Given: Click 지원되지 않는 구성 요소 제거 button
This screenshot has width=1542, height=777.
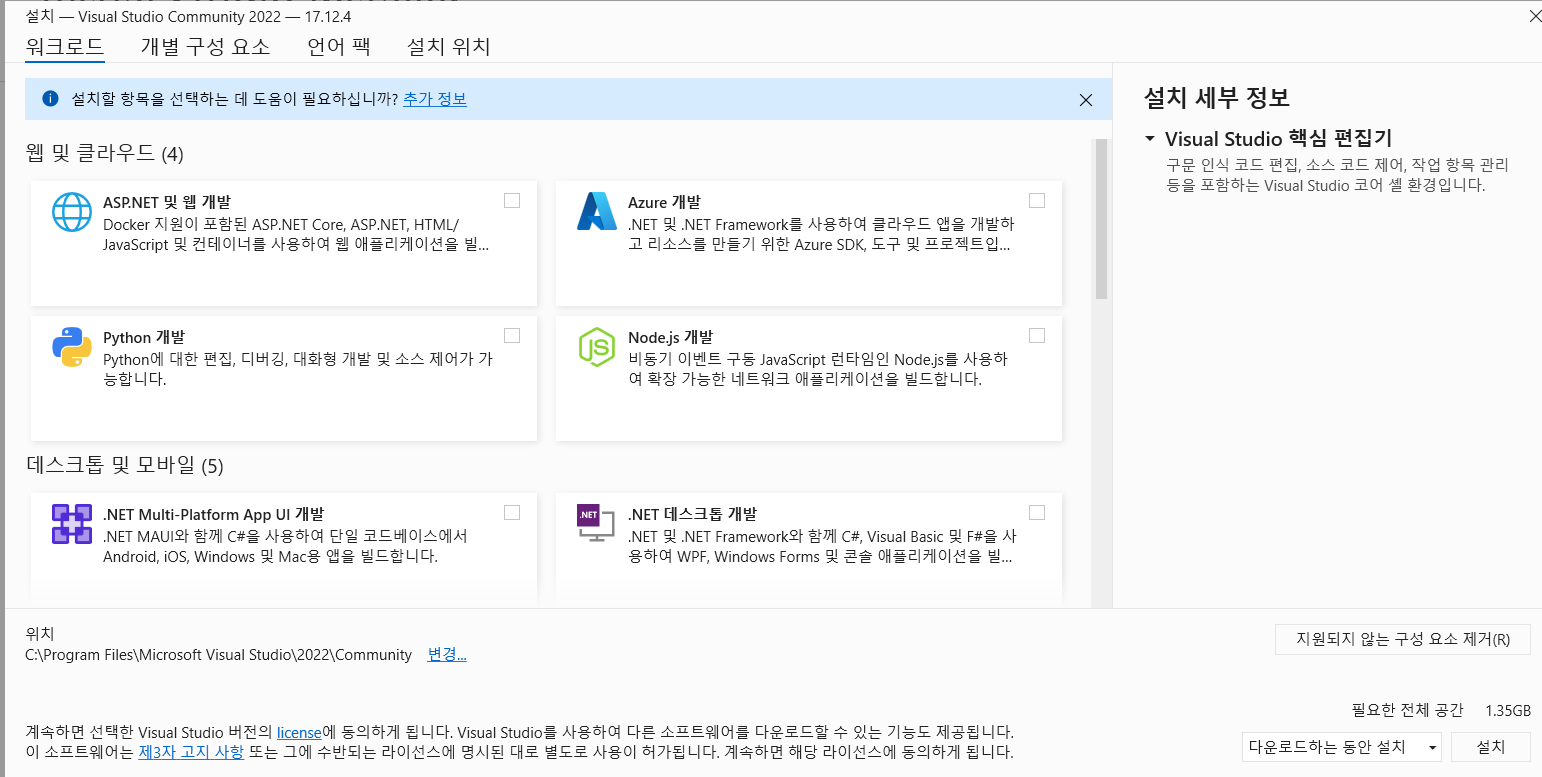Looking at the screenshot, I should click(x=1403, y=639).
